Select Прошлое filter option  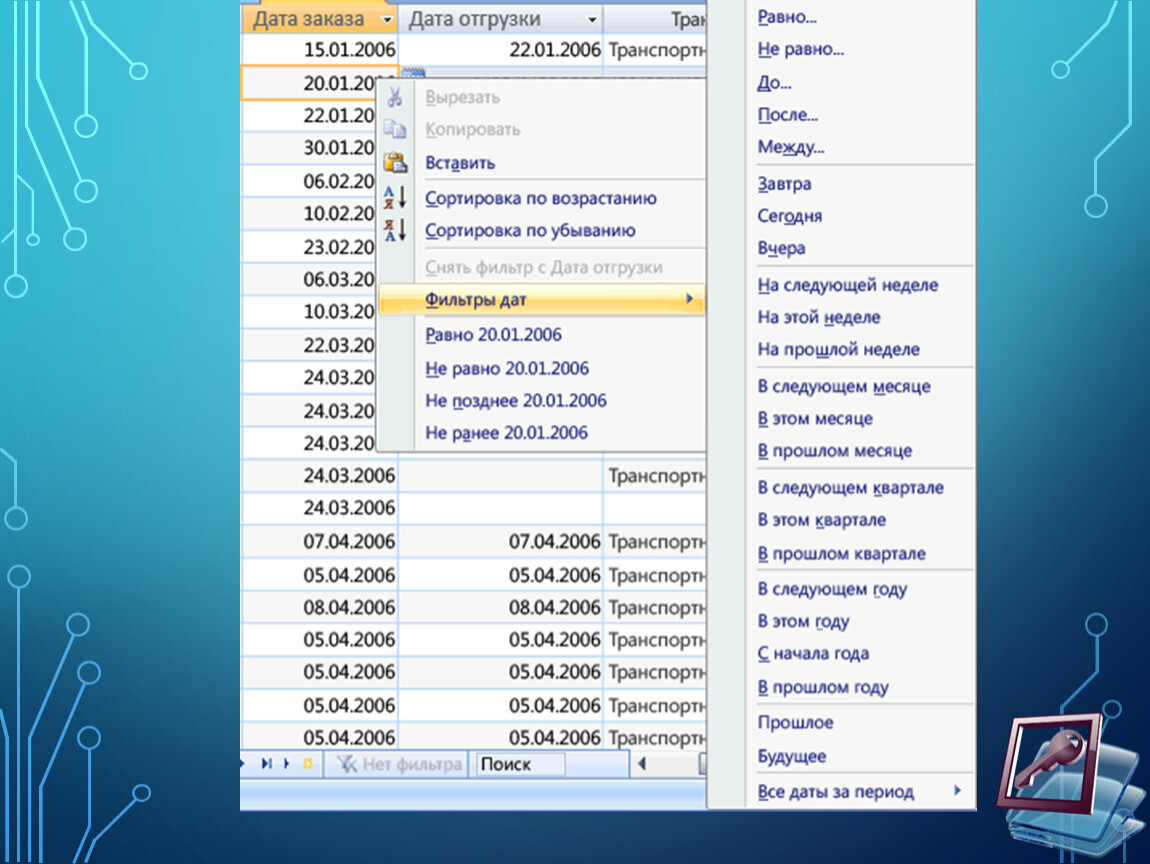(x=795, y=722)
